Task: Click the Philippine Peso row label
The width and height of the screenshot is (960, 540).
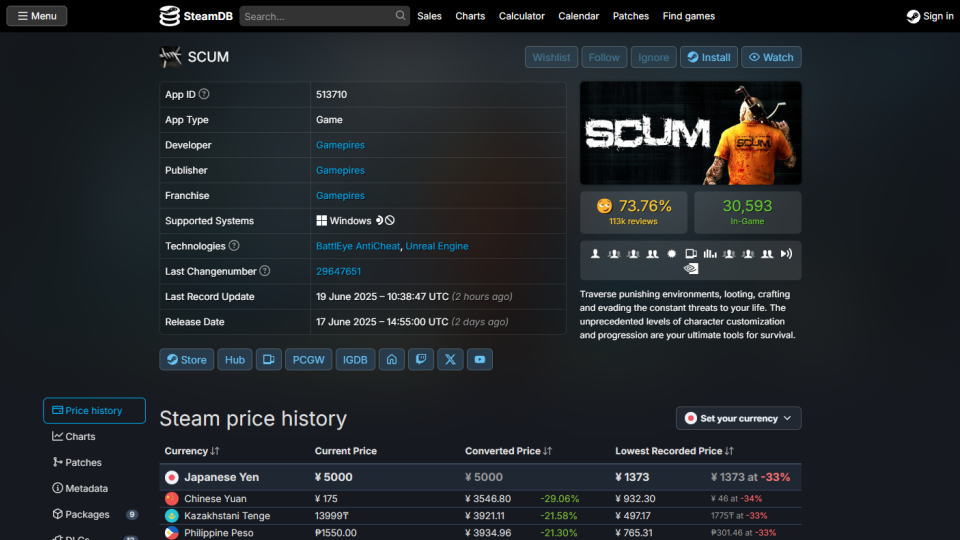Action: tap(219, 533)
